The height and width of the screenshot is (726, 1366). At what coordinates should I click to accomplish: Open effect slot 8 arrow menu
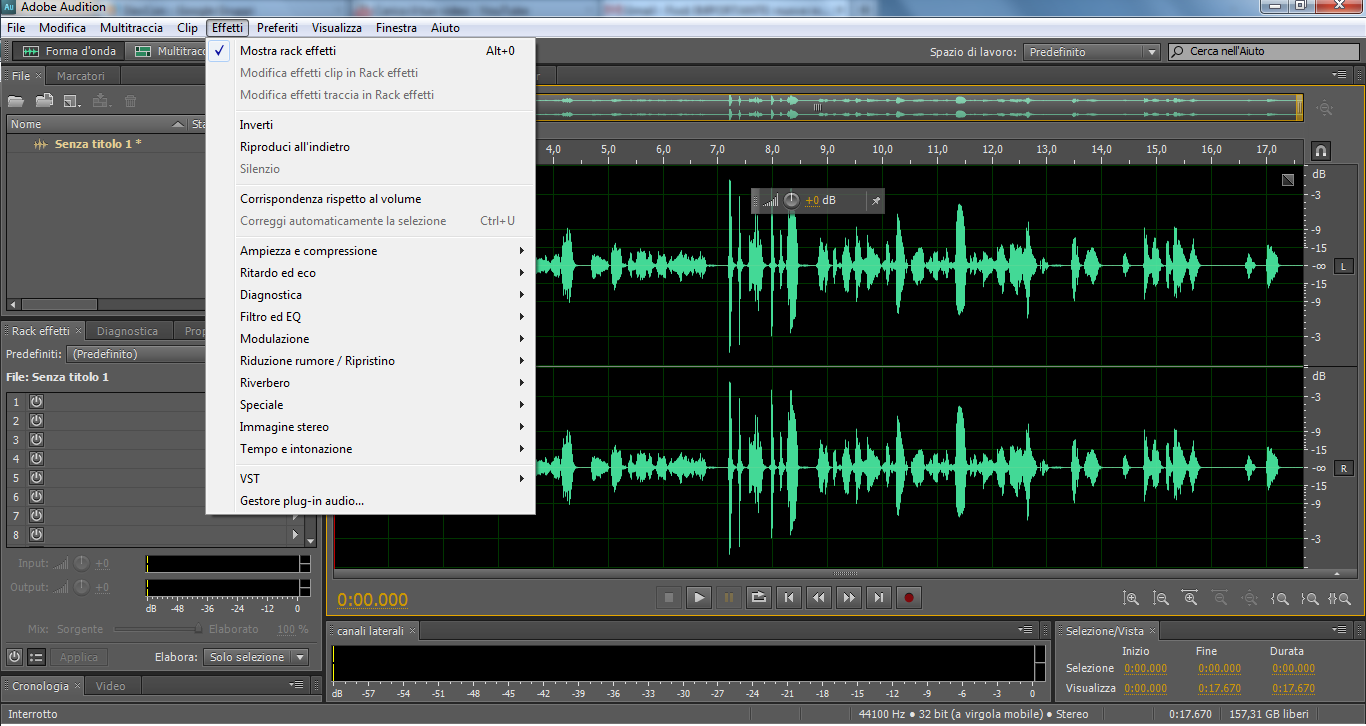click(x=295, y=535)
